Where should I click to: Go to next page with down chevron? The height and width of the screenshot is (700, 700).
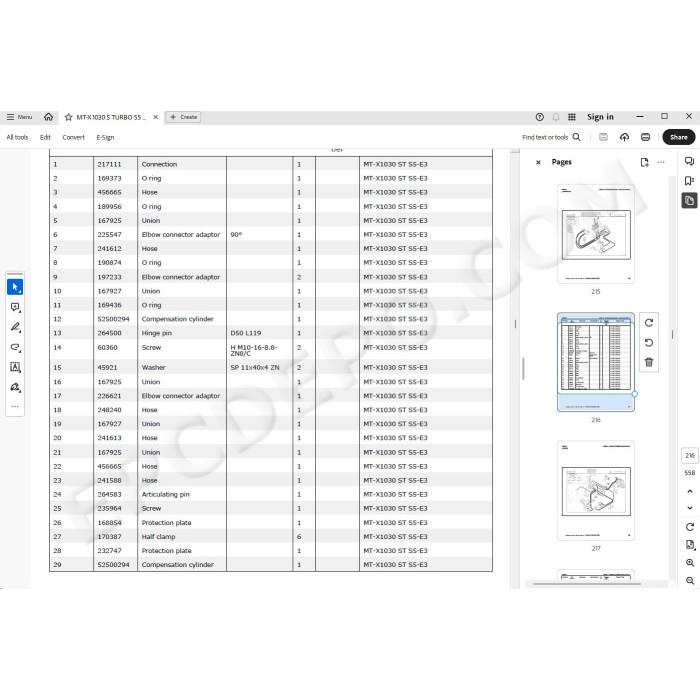690,508
